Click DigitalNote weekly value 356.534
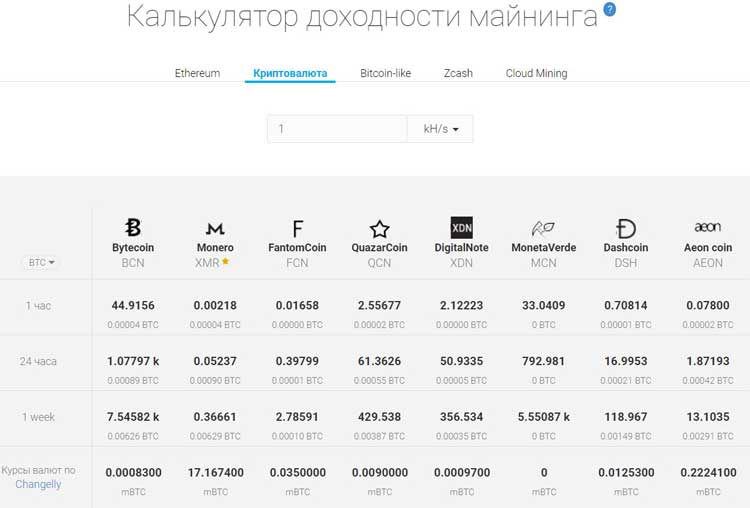Image resolution: width=750 pixels, height=508 pixels. pos(462,417)
